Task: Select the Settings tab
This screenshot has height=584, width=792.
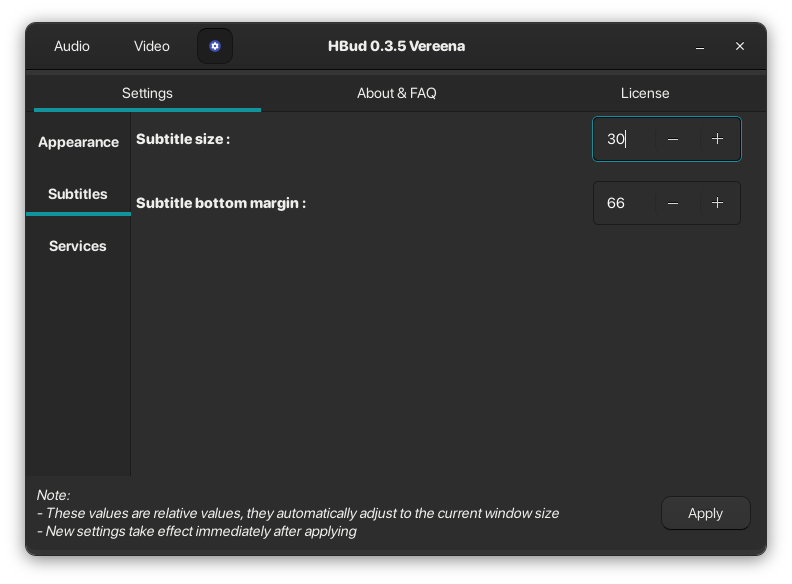Action: (147, 93)
